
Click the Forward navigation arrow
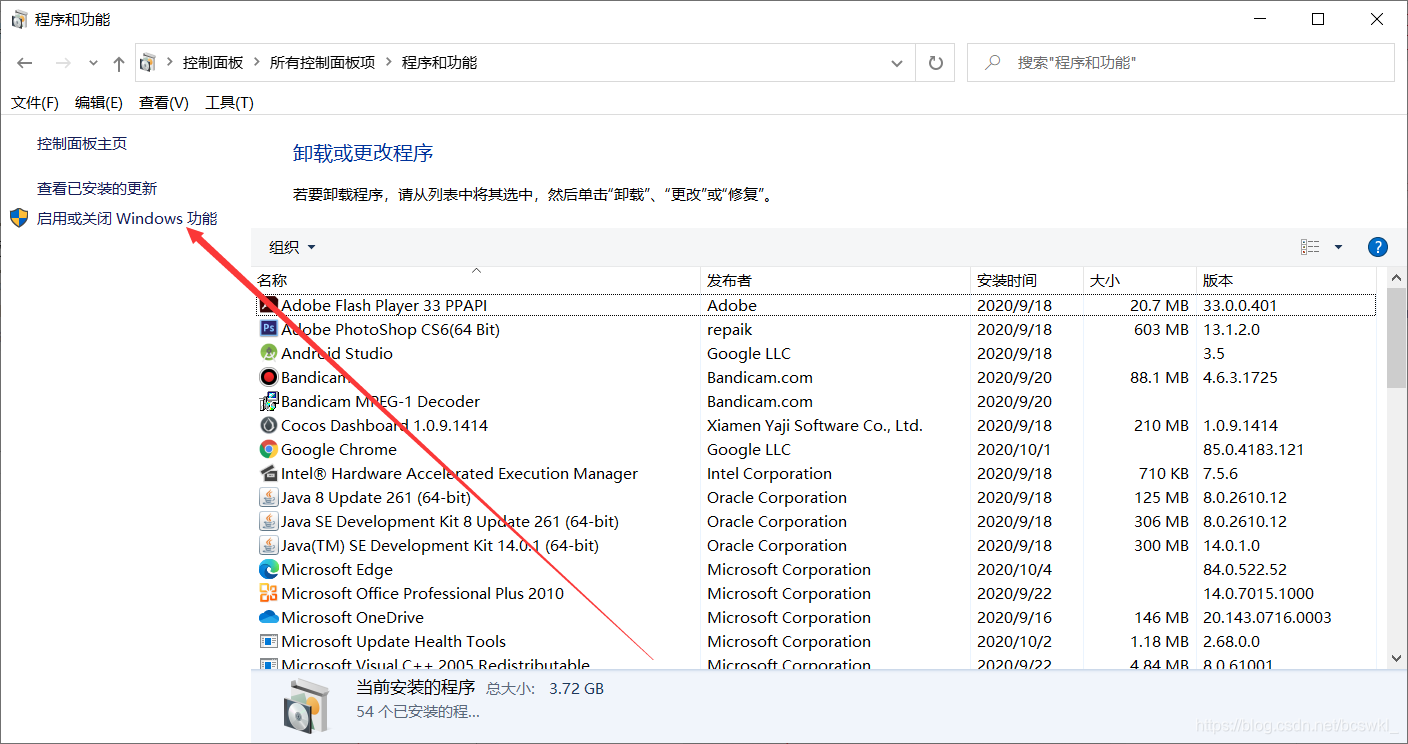[63, 63]
